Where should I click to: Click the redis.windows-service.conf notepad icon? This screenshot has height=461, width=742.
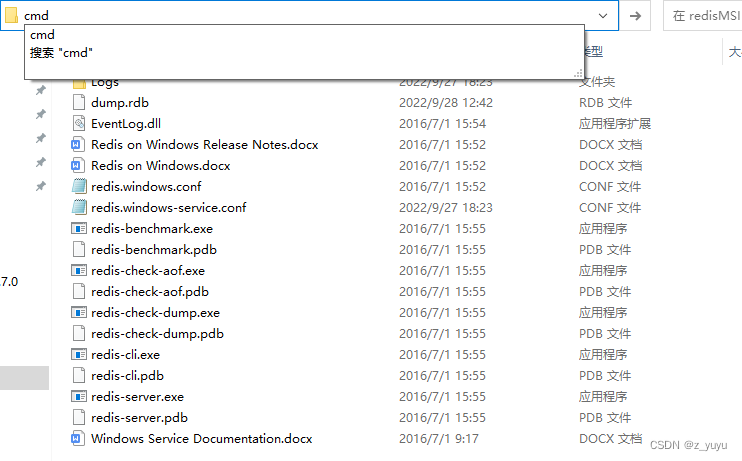[79, 207]
